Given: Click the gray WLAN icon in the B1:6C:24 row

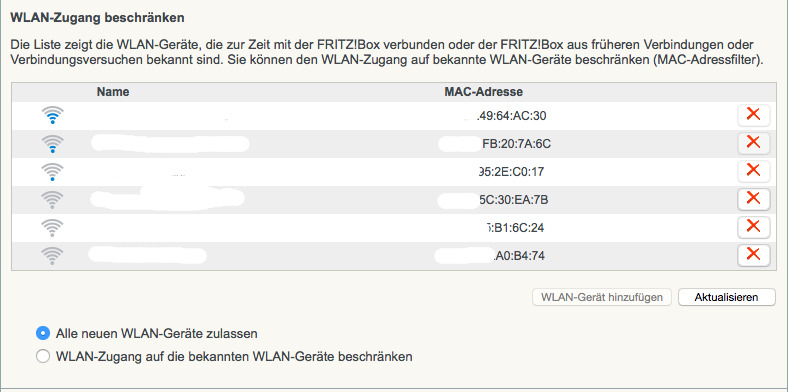Looking at the screenshot, I should coord(53,228).
